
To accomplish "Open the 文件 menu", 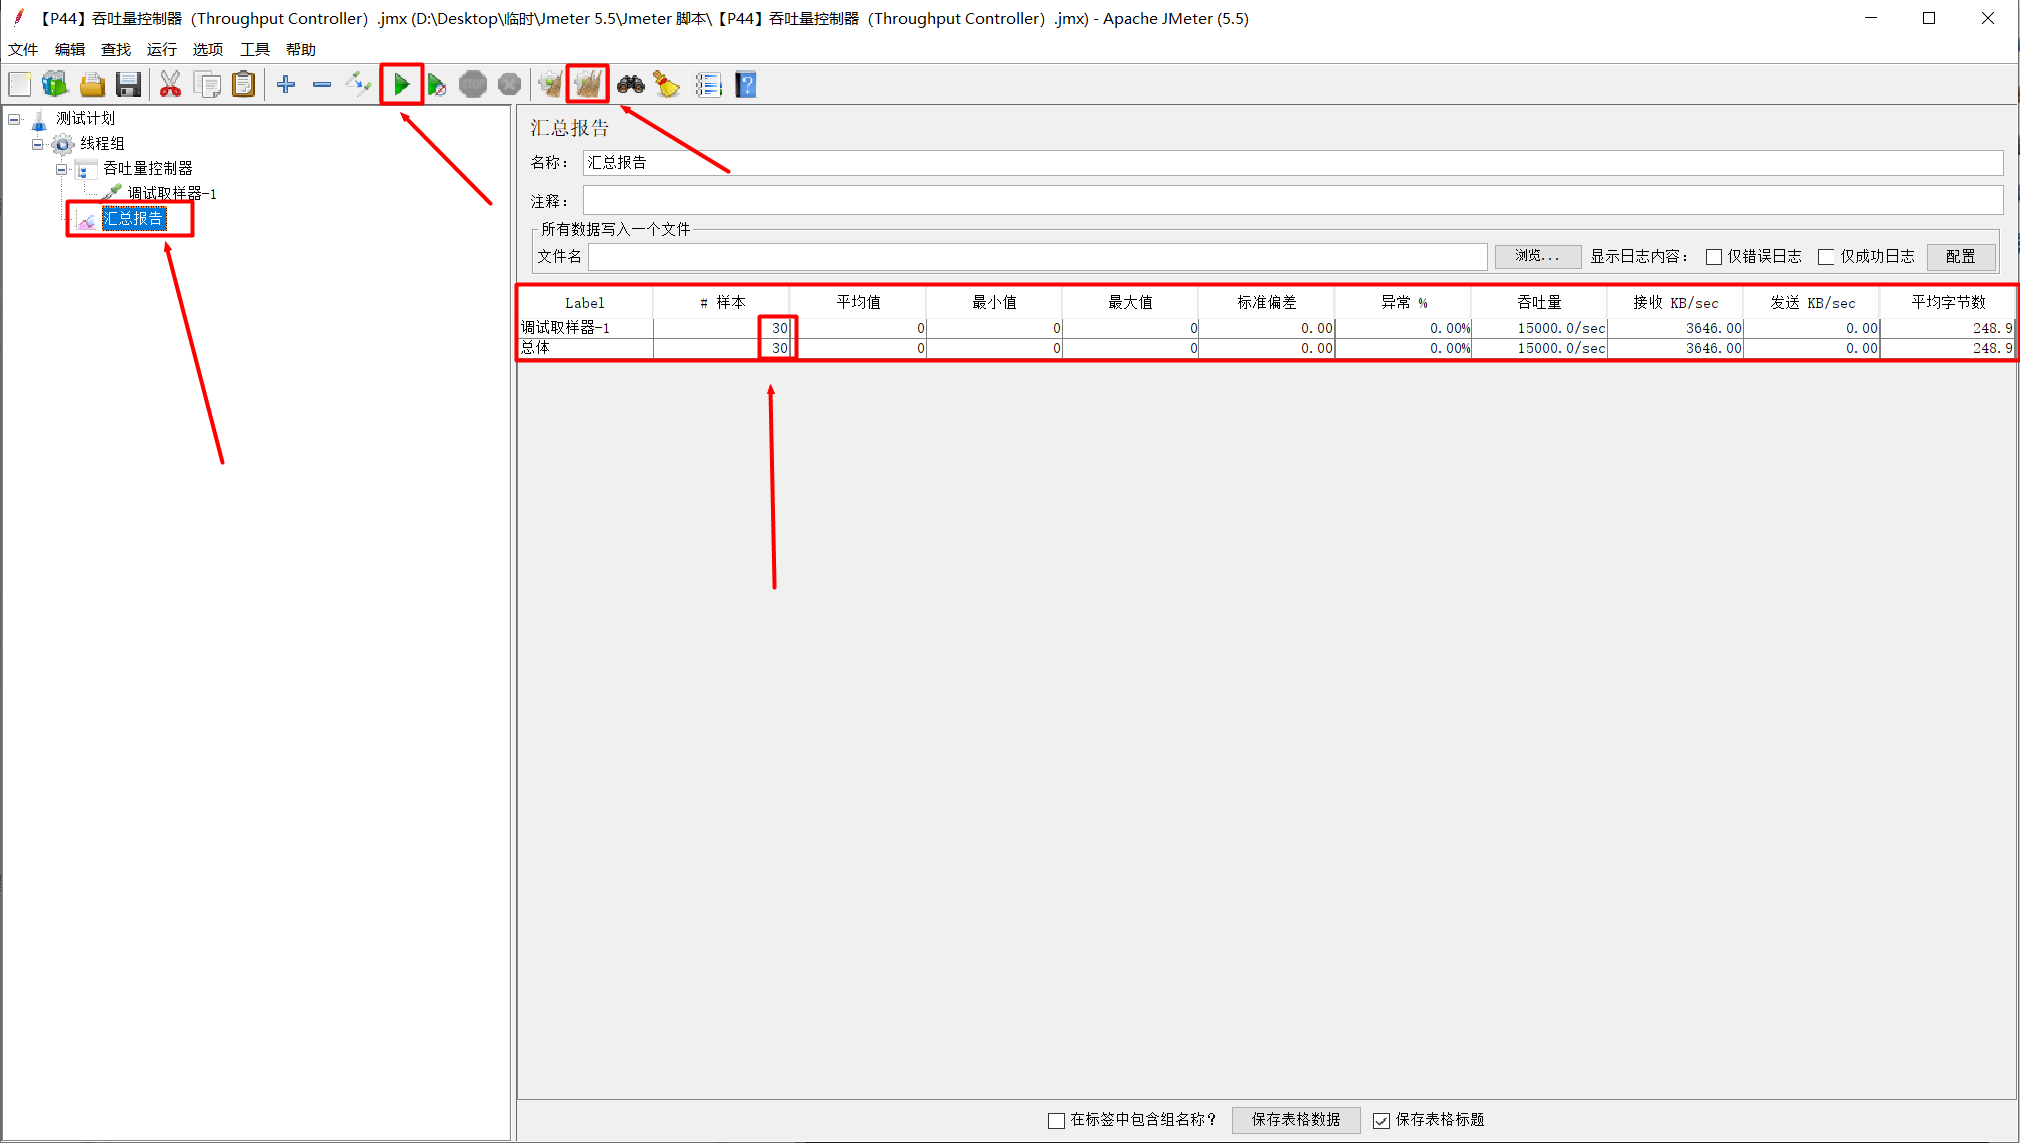I will coord(23,49).
